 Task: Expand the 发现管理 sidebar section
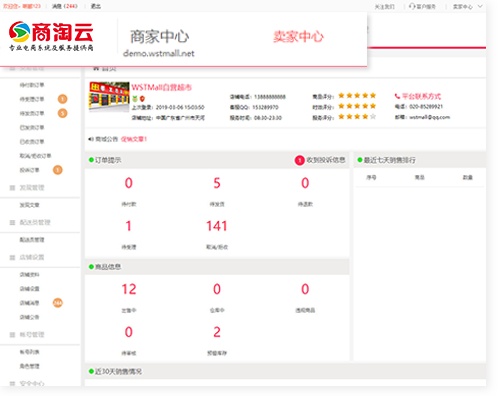[x=32, y=188]
